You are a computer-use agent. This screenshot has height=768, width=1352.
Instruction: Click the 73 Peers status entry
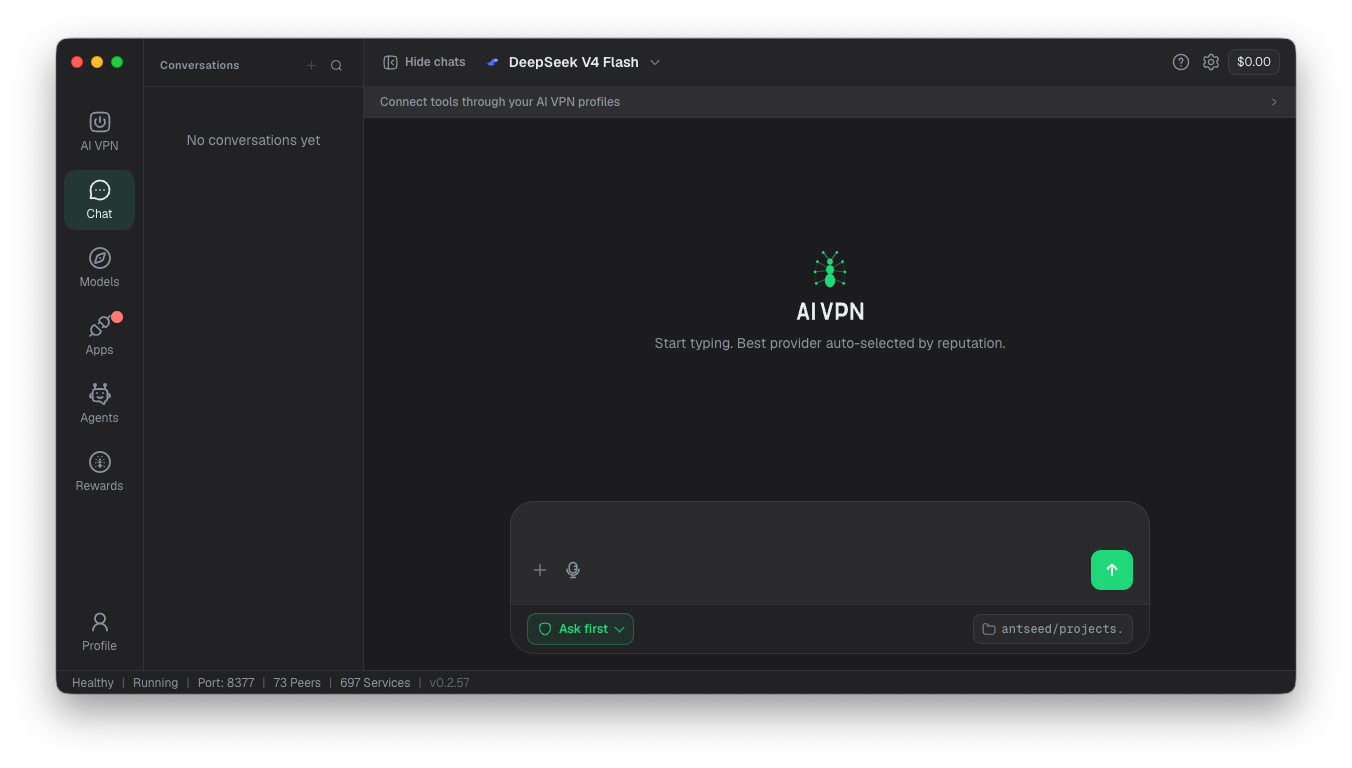pyautogui.click(x=297, y=683)
